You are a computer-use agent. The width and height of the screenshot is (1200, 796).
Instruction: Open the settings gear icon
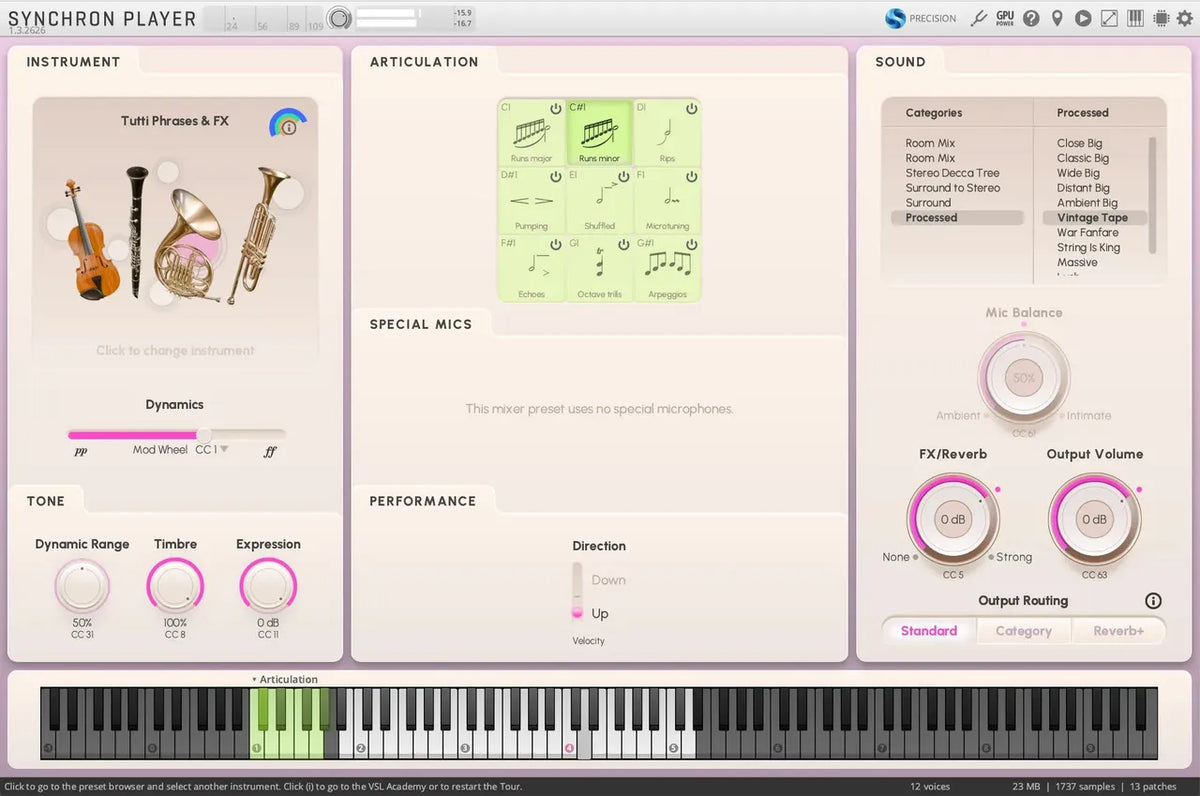[x=1186, y=18]
